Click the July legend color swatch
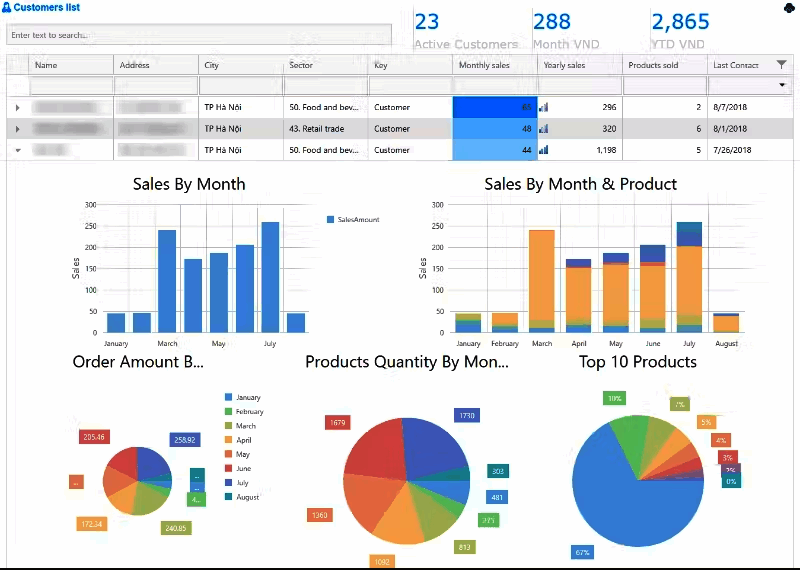Screen dimensions: 800x570 click(x=229, y=483)
